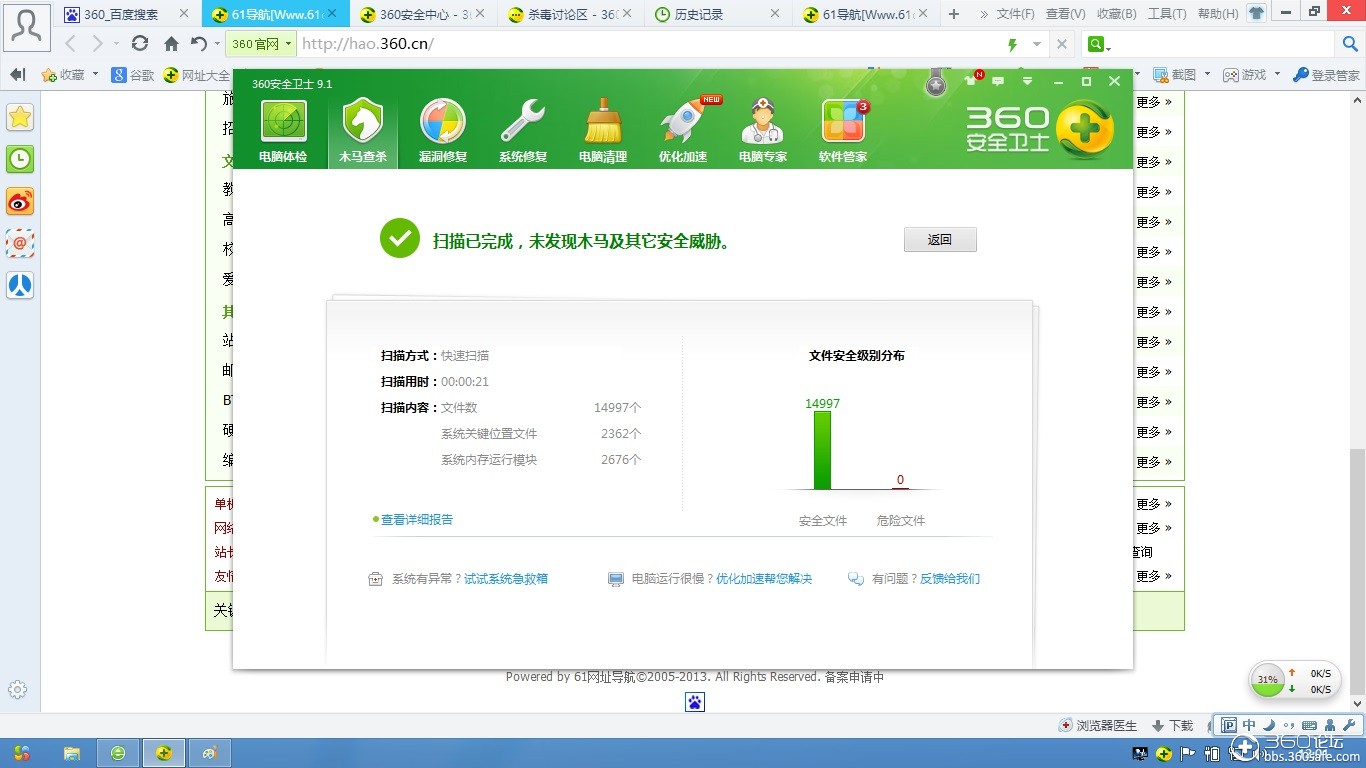Open 浏览器医生 in the status bar
The image size is (1366, 768).
coord(1099,726)
